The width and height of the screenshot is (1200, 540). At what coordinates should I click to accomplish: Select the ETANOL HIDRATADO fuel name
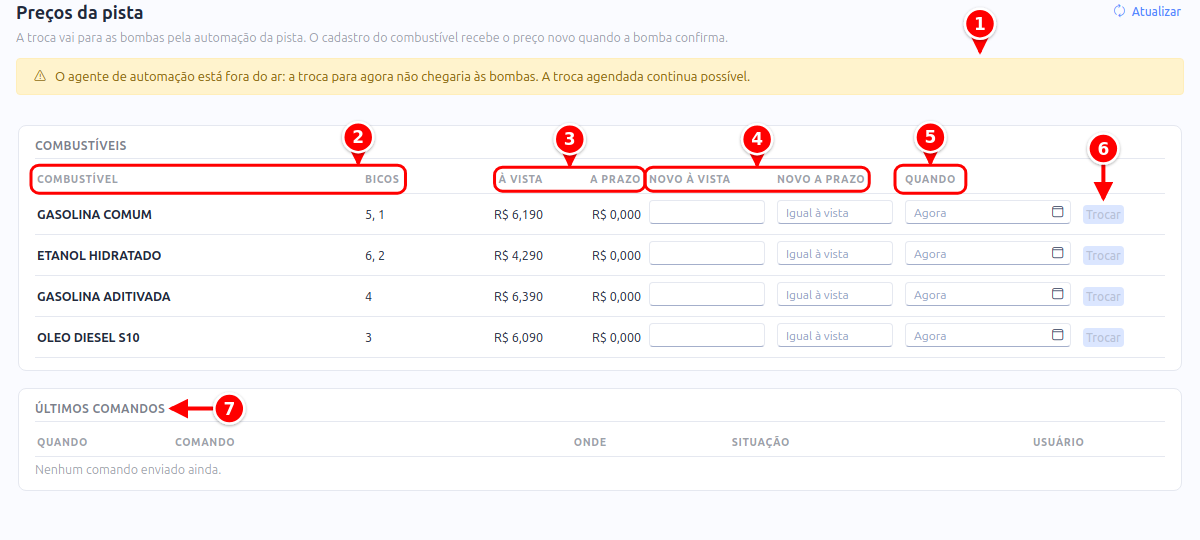click(99, 255)
